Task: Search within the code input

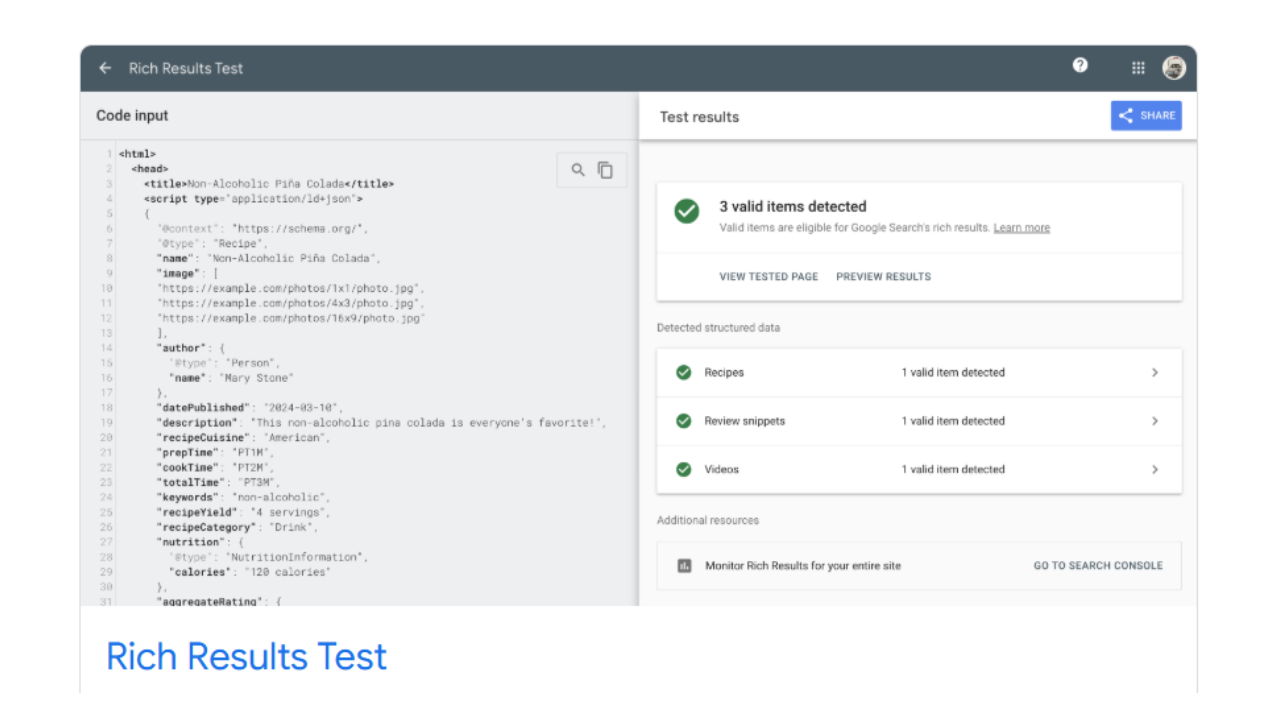Action: 578,170
